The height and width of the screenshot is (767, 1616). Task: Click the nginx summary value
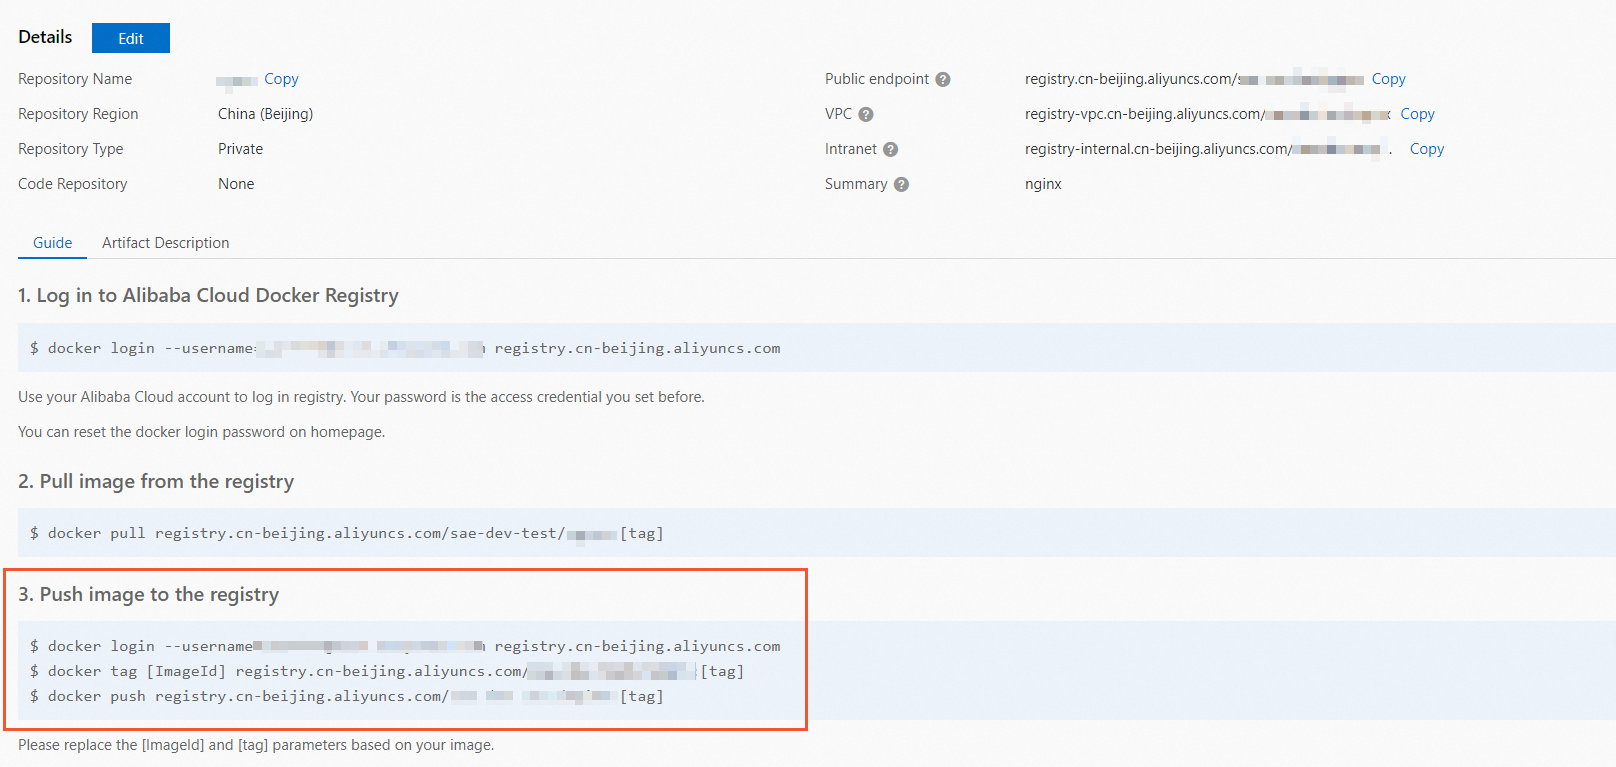click(x=1043, y=184)
